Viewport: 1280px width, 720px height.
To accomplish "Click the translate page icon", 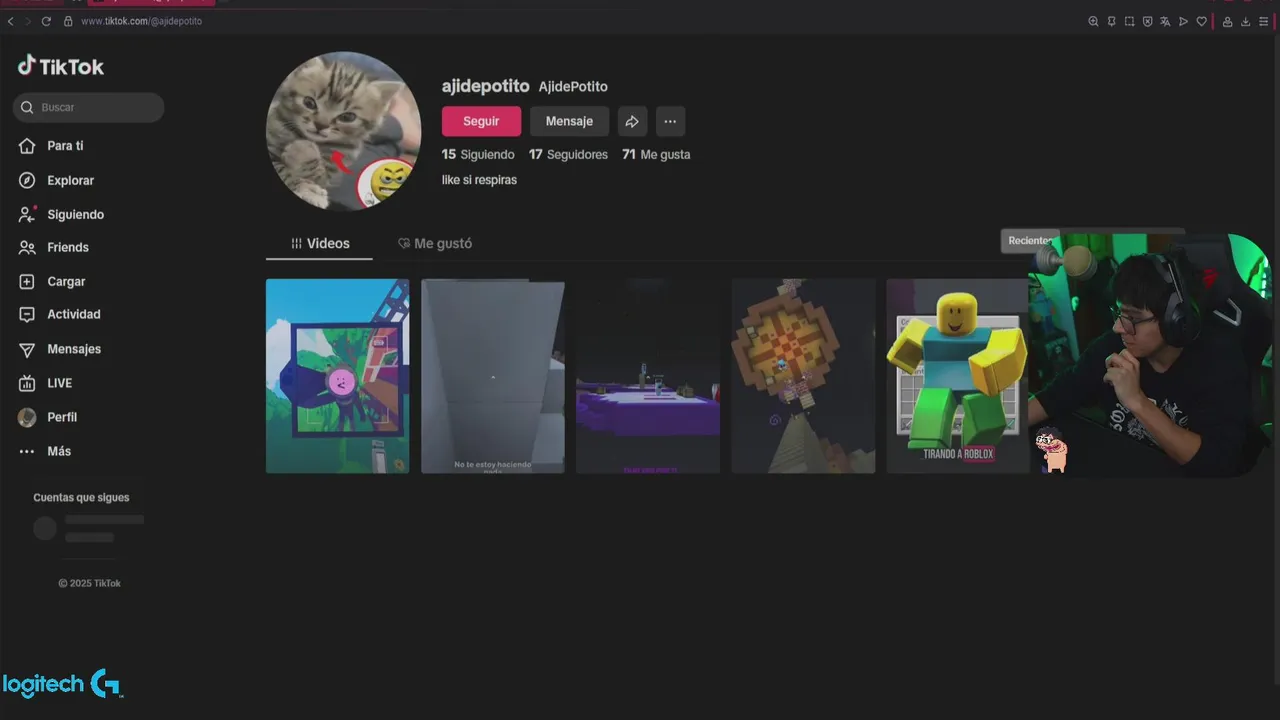I will tap(1165, 21).
